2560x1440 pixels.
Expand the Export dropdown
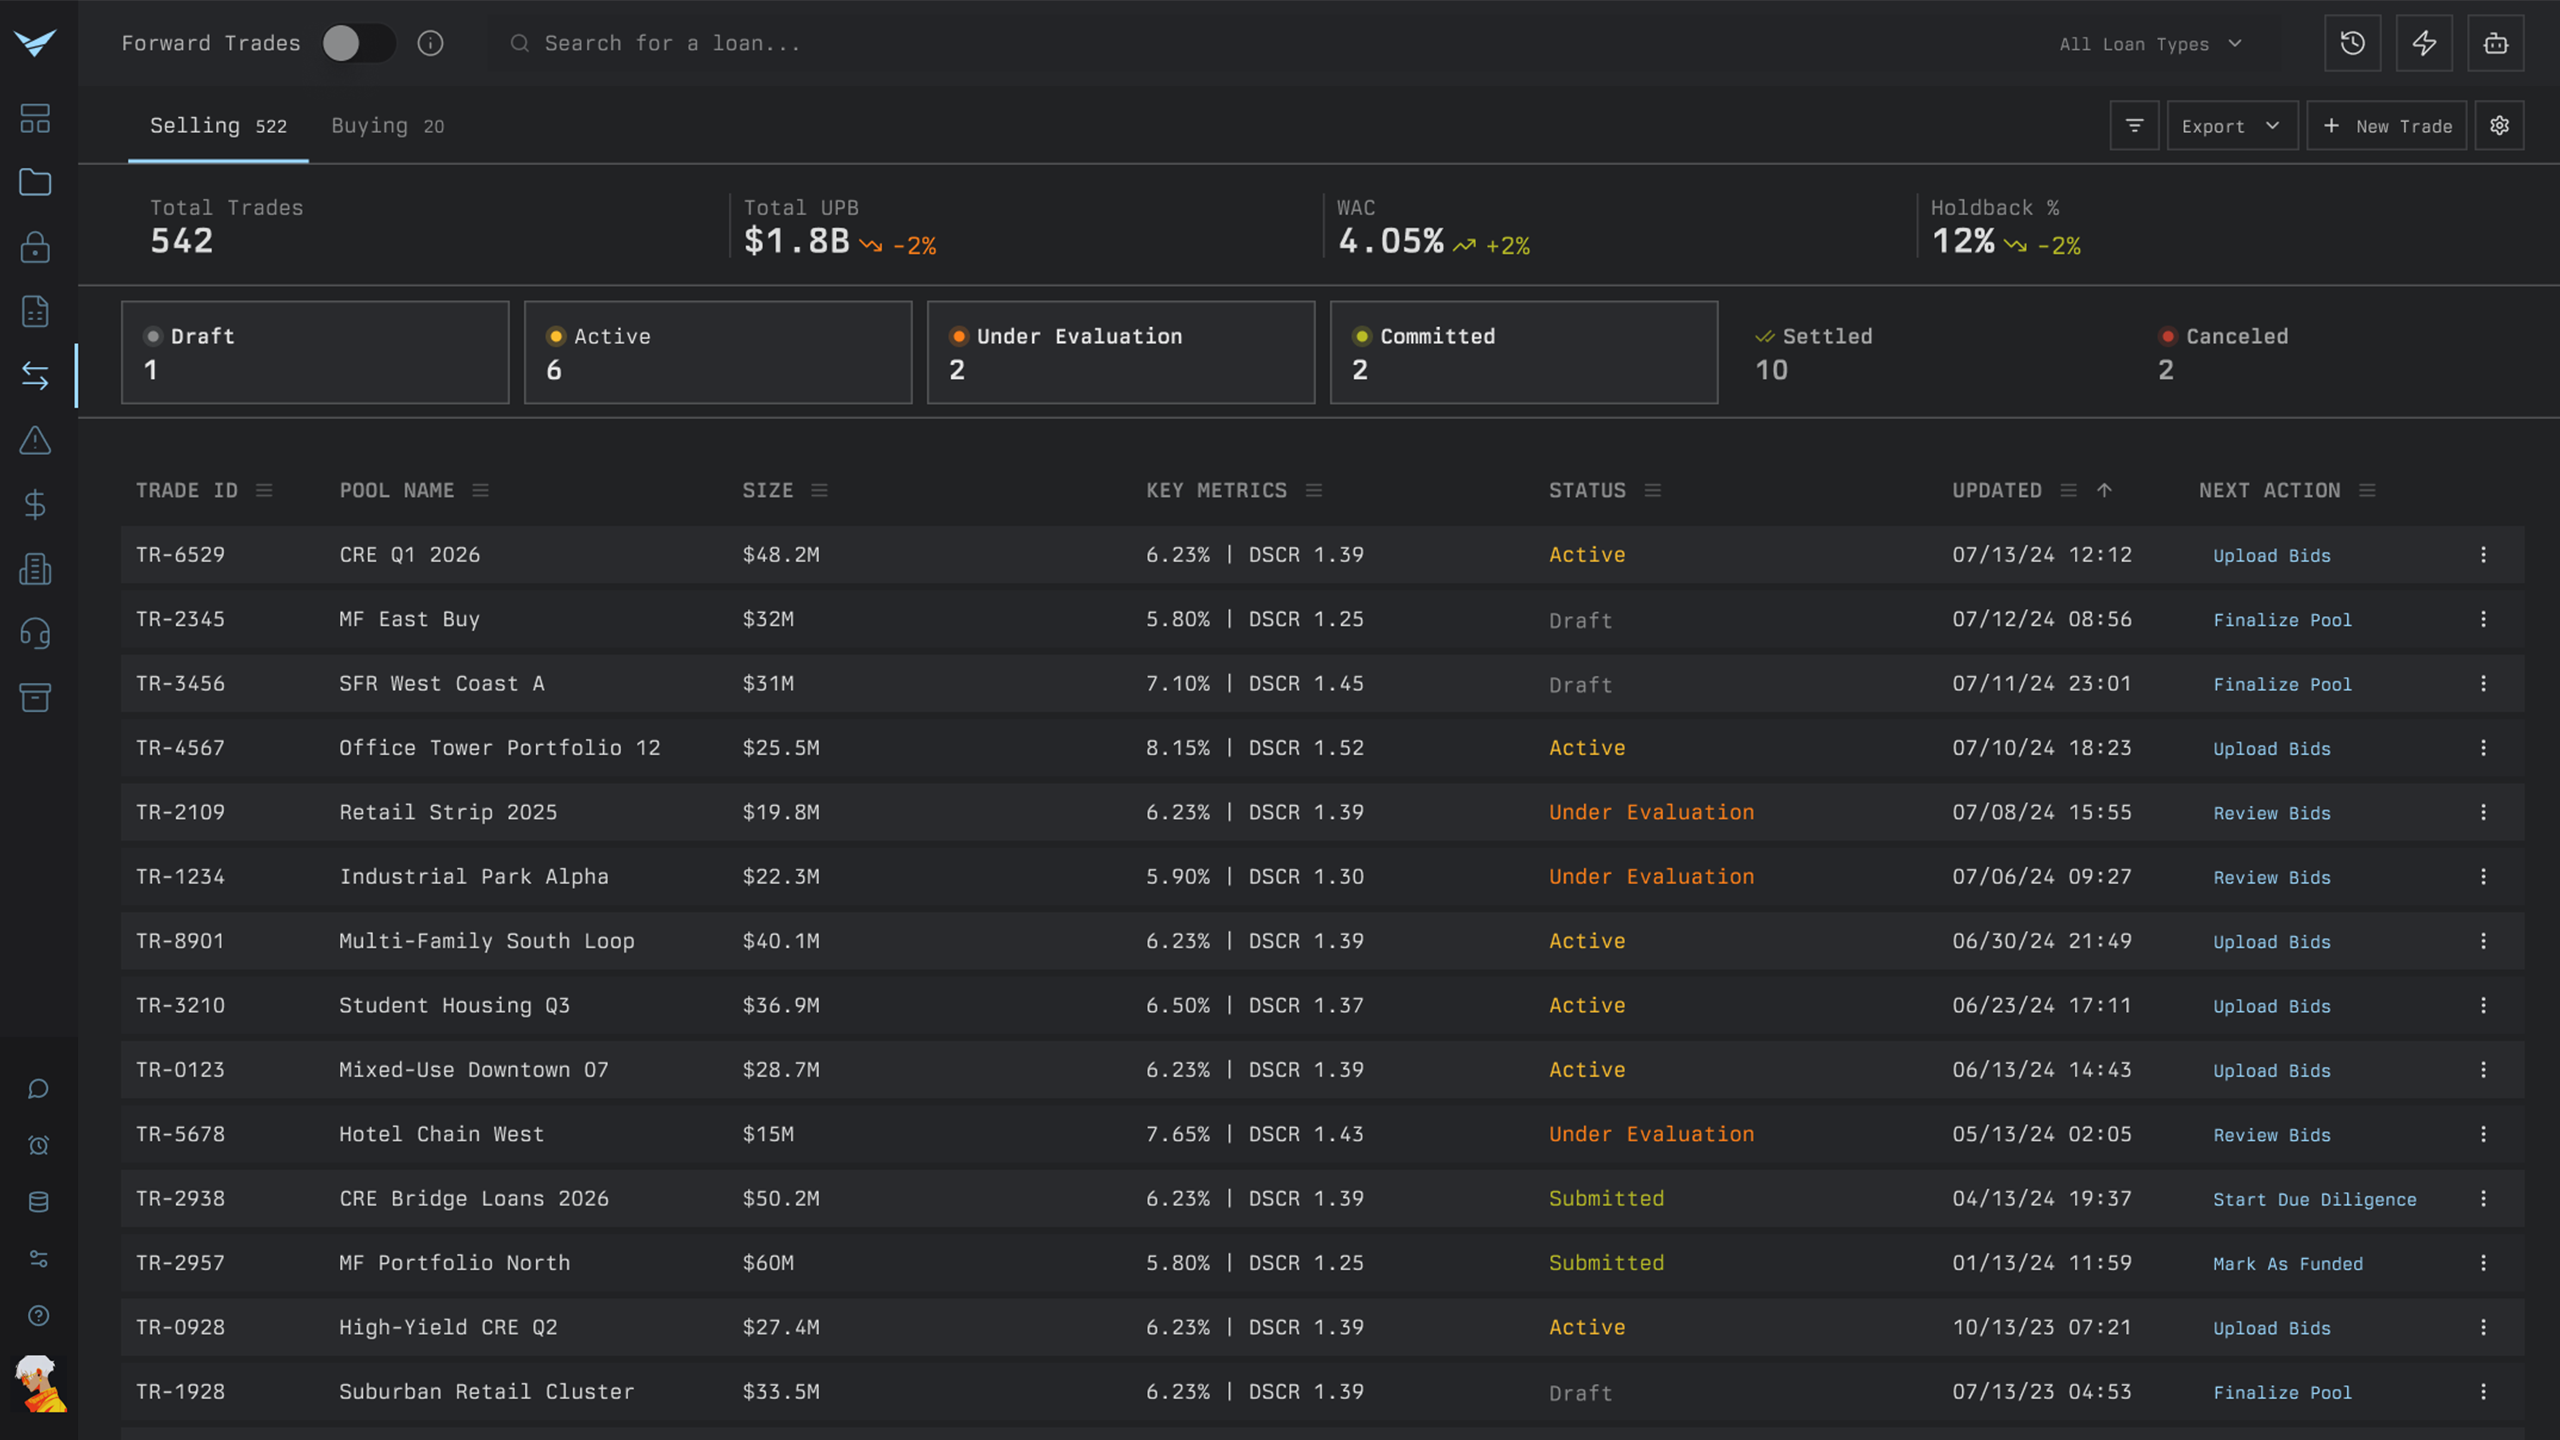coord(2232,126)
